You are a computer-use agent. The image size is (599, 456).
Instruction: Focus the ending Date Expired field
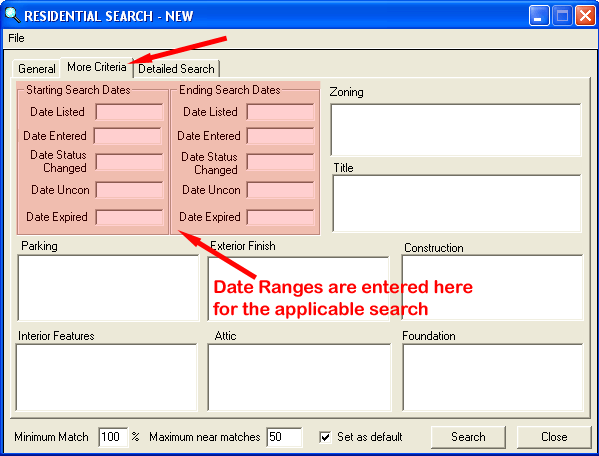(280, 217)
